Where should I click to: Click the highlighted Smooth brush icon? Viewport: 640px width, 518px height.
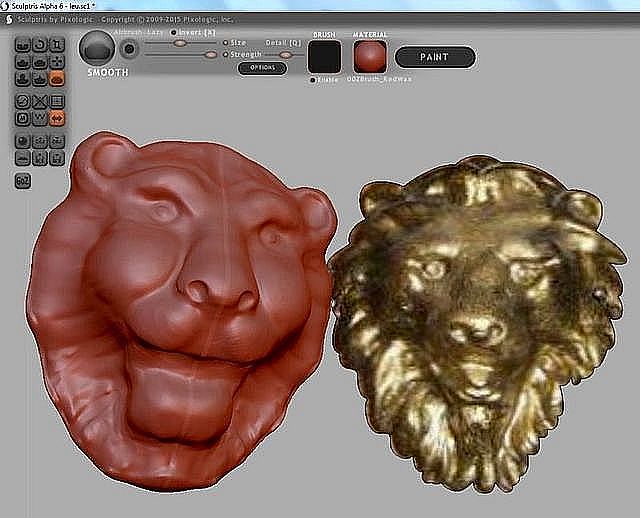pyautogui.click(x=57, y=76)
